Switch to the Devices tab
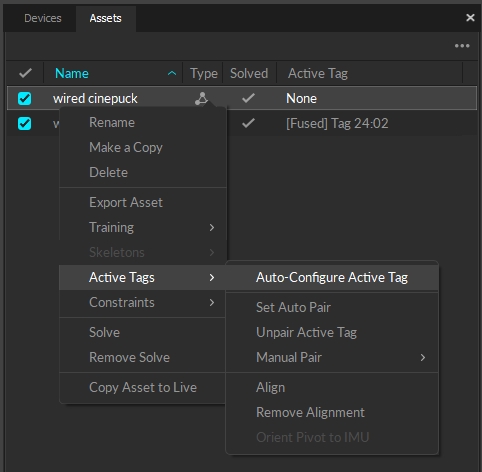 43,18
